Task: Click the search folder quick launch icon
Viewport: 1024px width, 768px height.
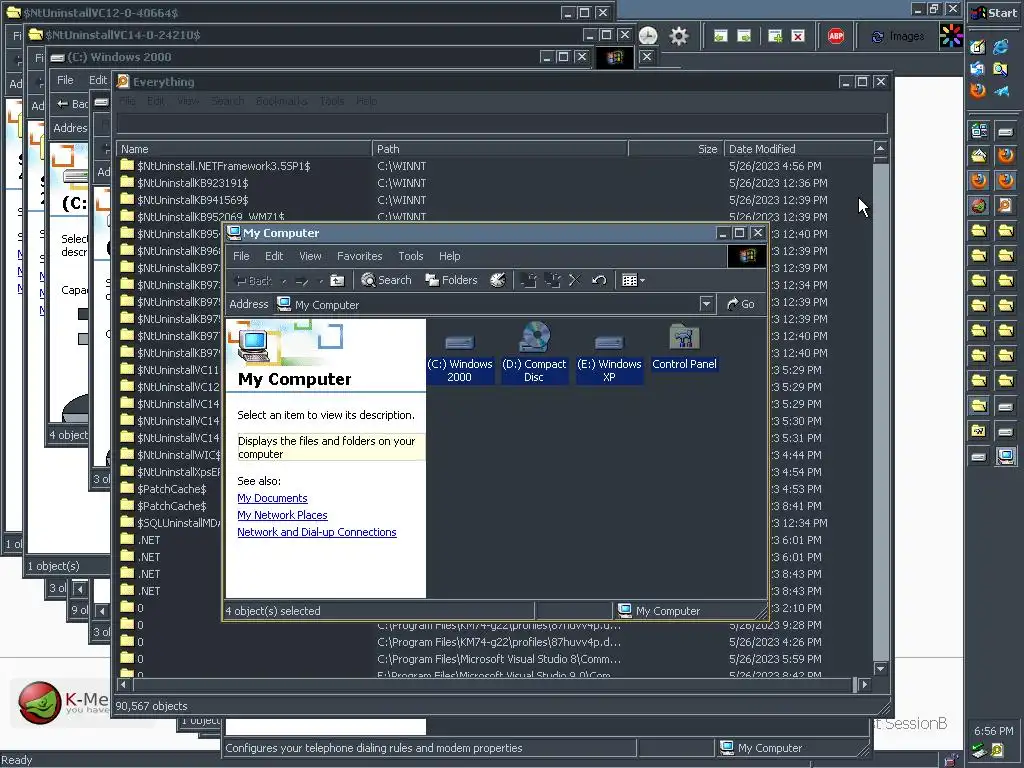Action: pyautogui.click(x=1000, y=69)
